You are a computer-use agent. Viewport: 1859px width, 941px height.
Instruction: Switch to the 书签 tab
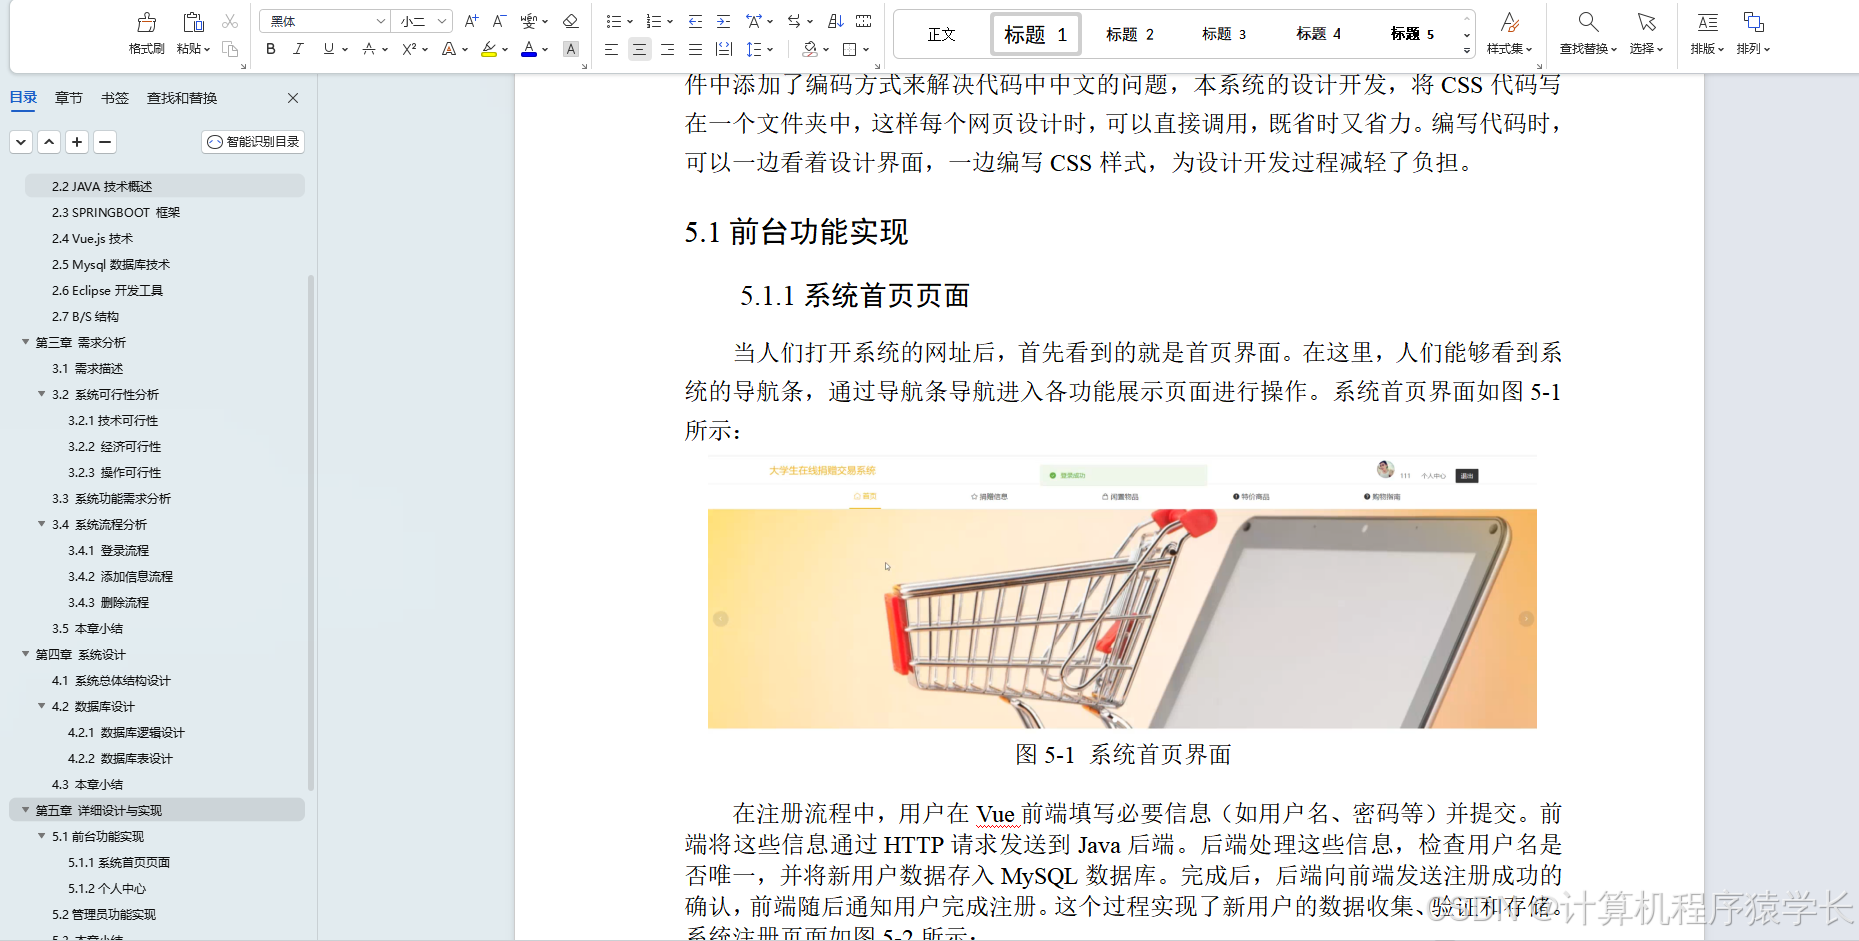point(115,98)
